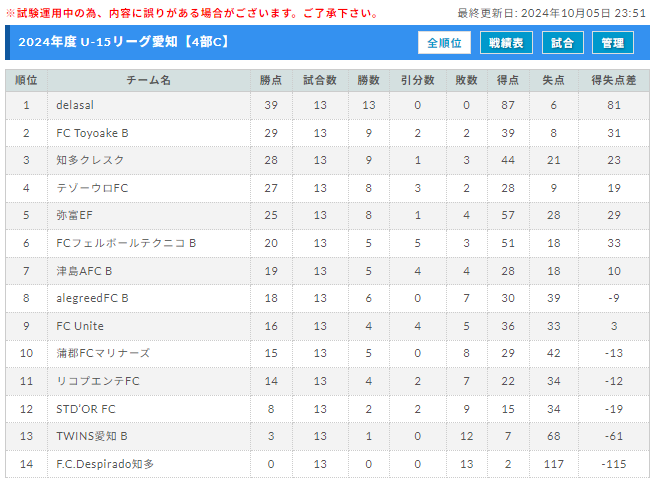The image size is (653, 482).
Task: Click the 勝点 column header
Action: click(271, 80)
